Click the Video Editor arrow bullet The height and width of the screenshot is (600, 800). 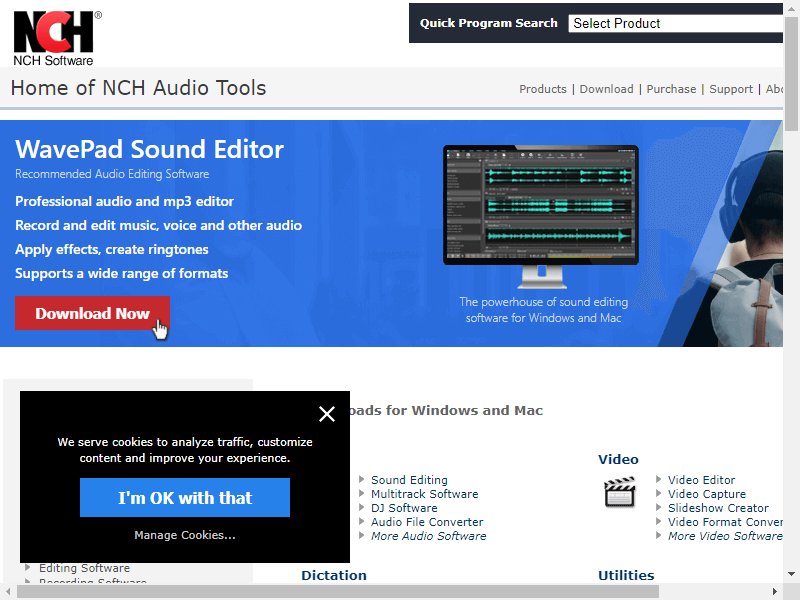(x=658, y=479)
